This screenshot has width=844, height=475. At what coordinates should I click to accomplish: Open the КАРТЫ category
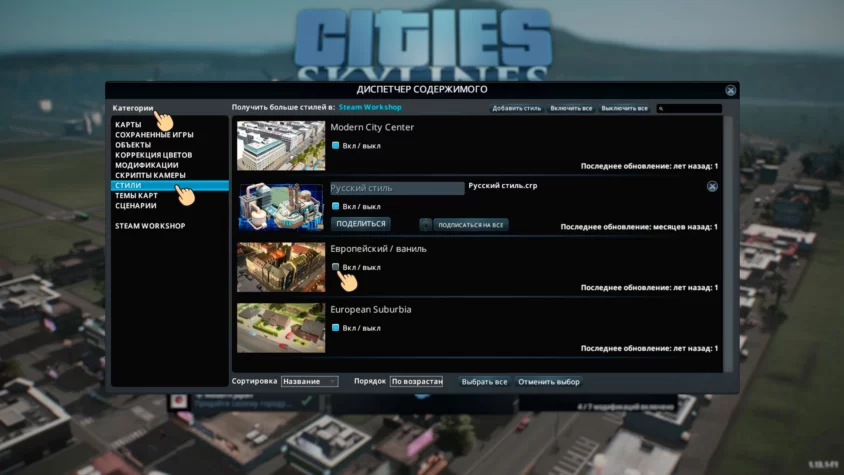pos(128,124)
